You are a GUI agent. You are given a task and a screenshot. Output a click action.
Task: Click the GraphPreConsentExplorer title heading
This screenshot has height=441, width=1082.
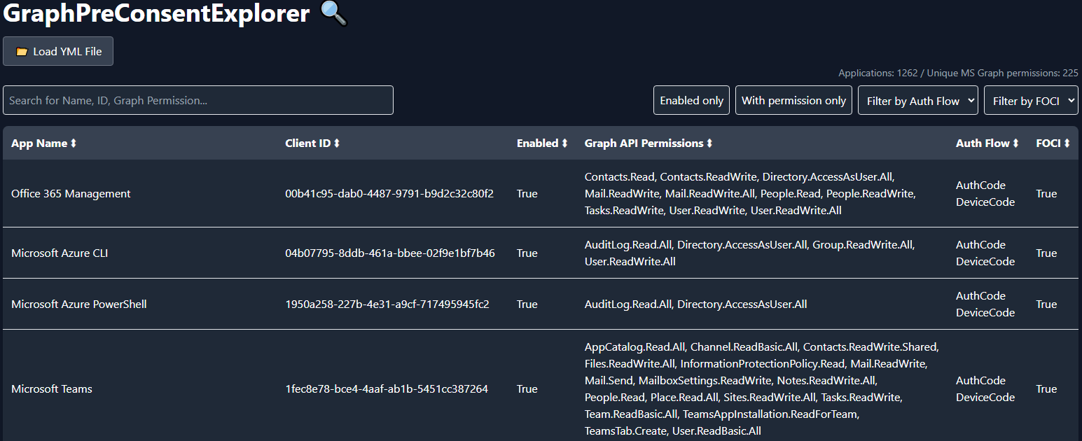coord(155,14)
